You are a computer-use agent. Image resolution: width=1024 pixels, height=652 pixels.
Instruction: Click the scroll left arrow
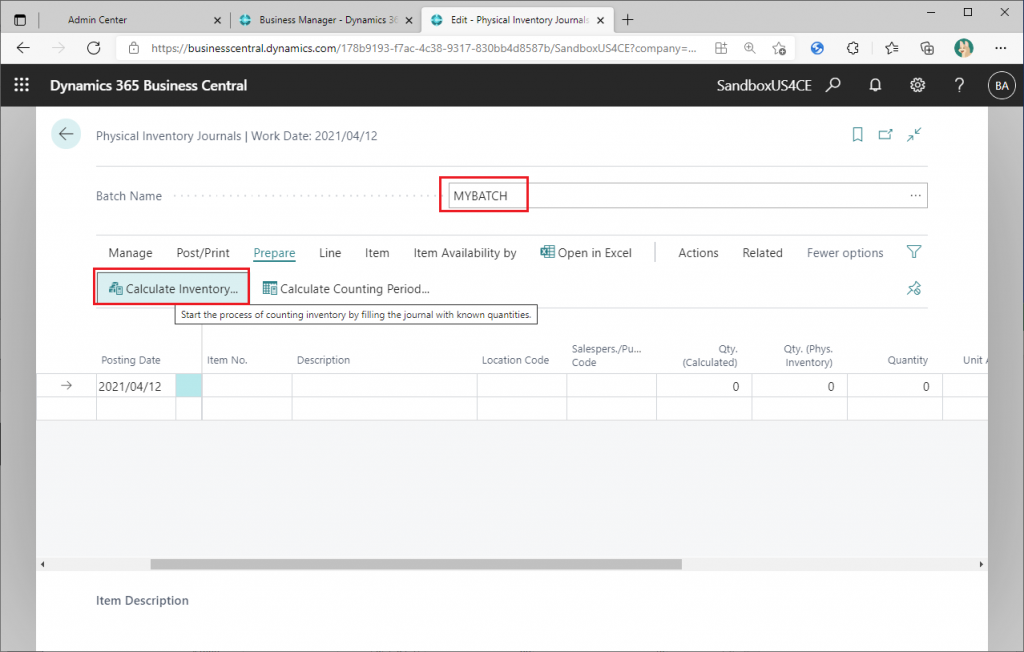click(42, 564)
